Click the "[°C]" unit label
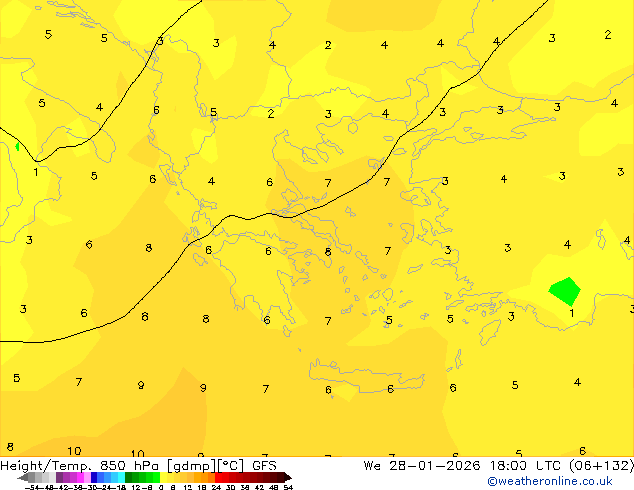The width and height of the screenshot is (634, 490). pos(230,465)
